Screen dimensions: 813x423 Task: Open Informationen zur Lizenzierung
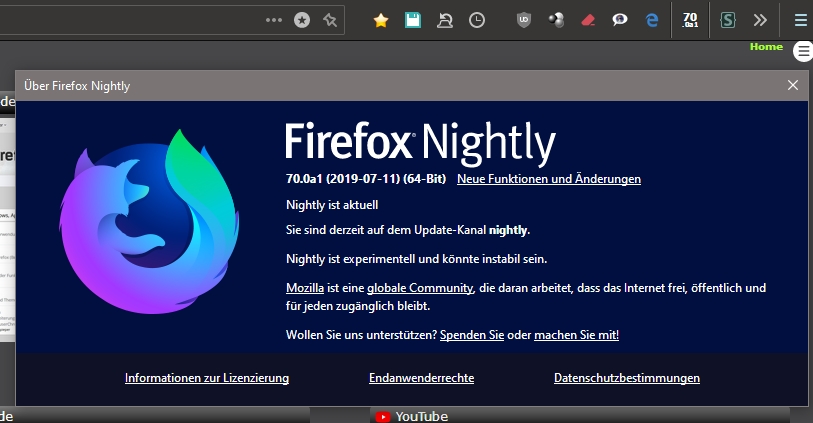click(x=207, y=378)
